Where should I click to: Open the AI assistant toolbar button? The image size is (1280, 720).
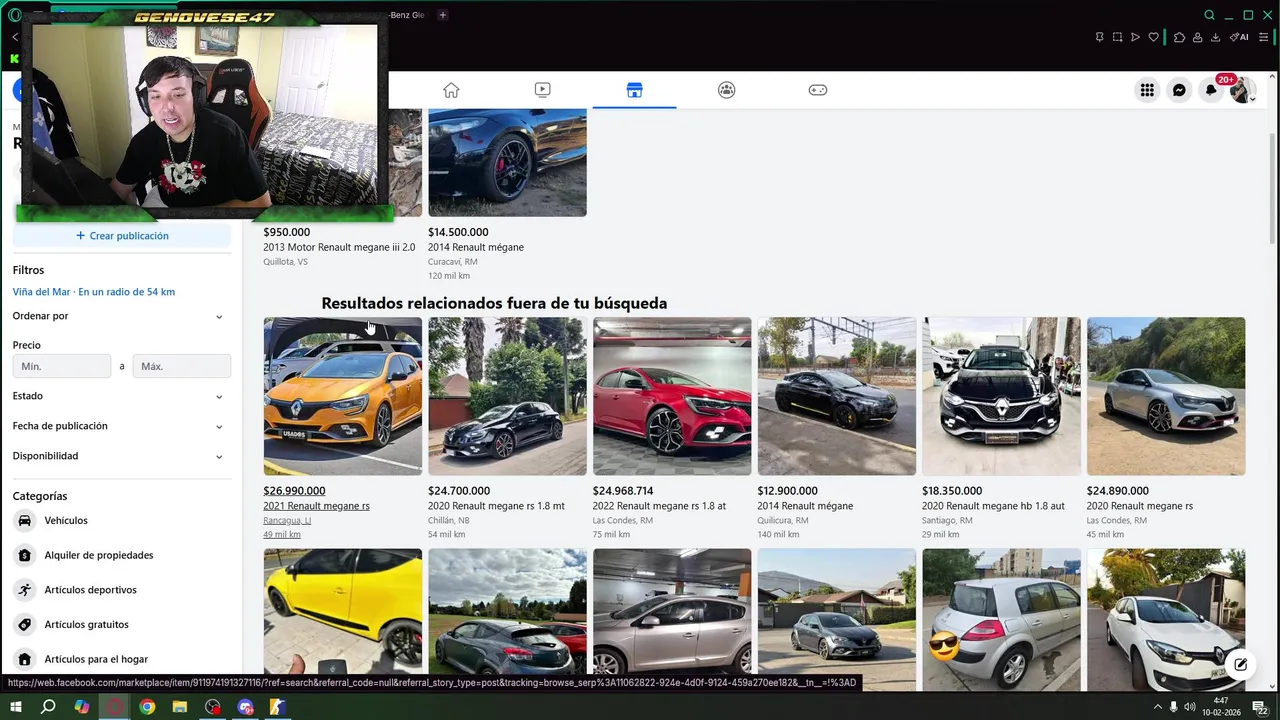pyautogui.click(x=1239, y=37)
